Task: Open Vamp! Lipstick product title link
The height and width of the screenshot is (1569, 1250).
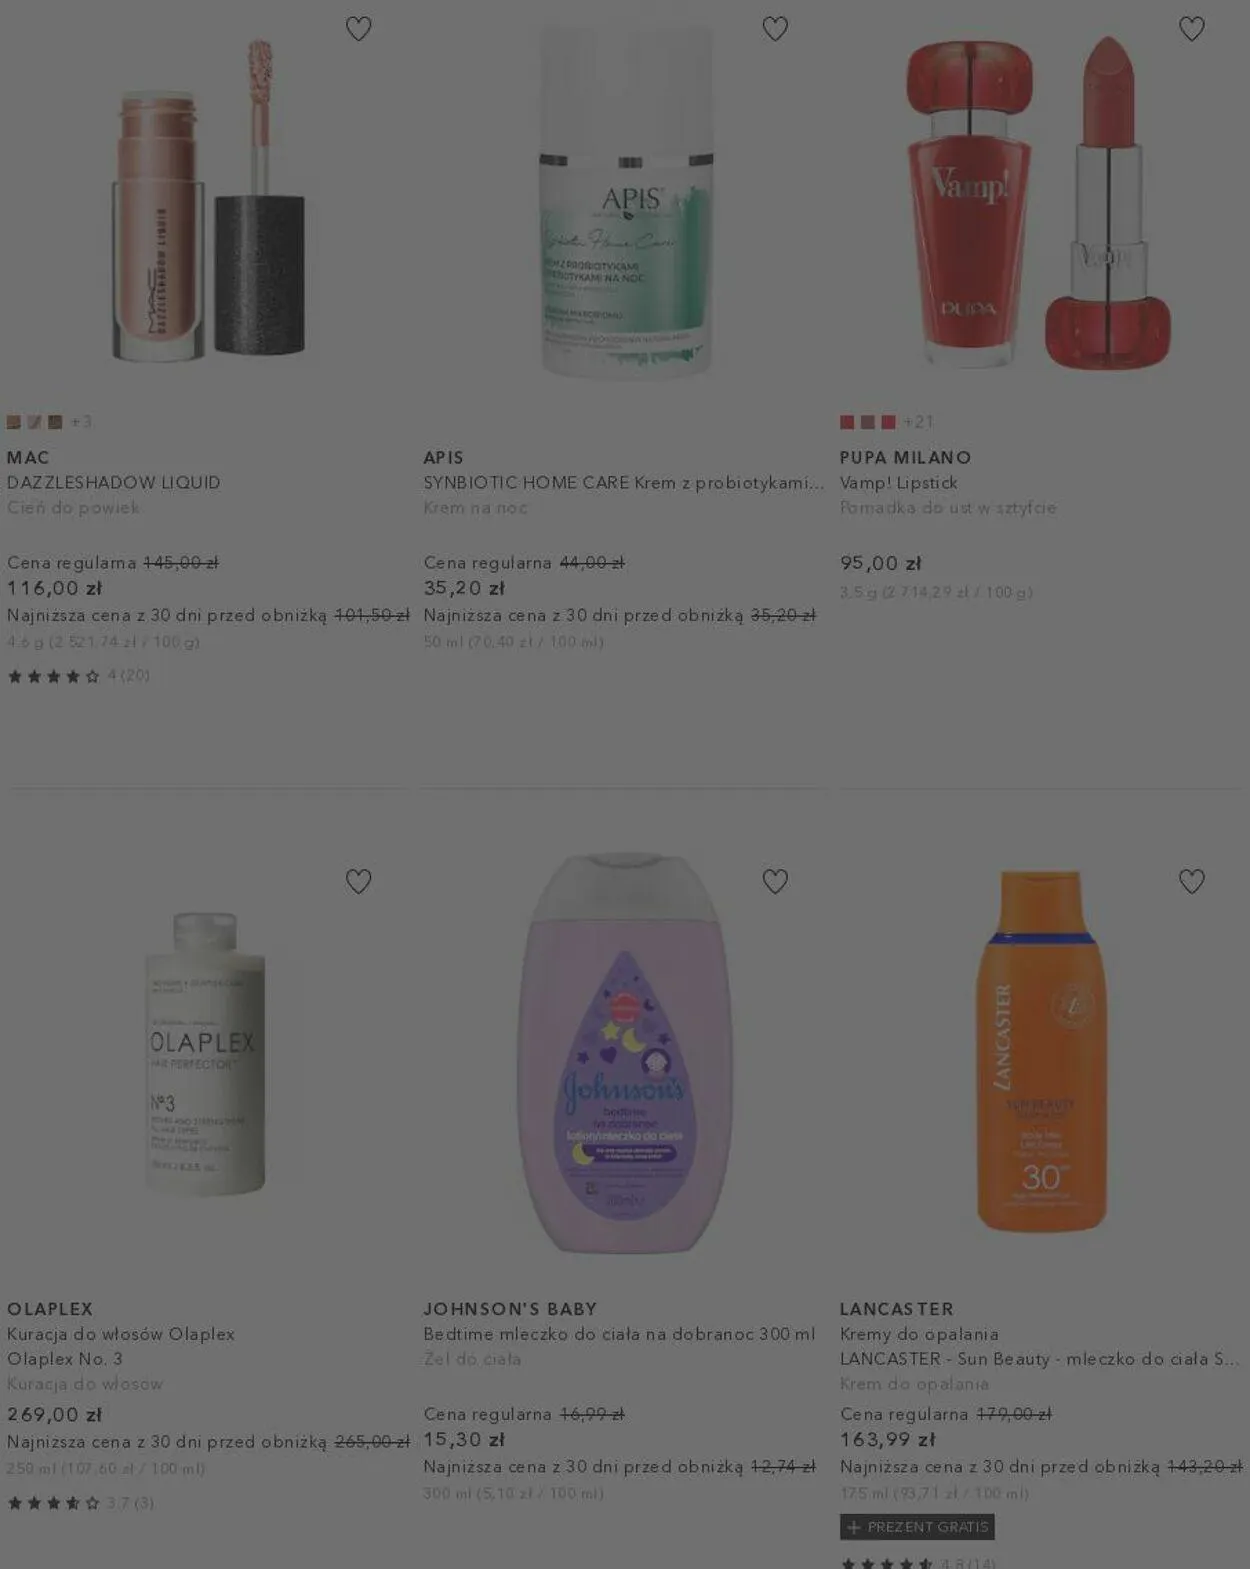Action: (899, 483)
